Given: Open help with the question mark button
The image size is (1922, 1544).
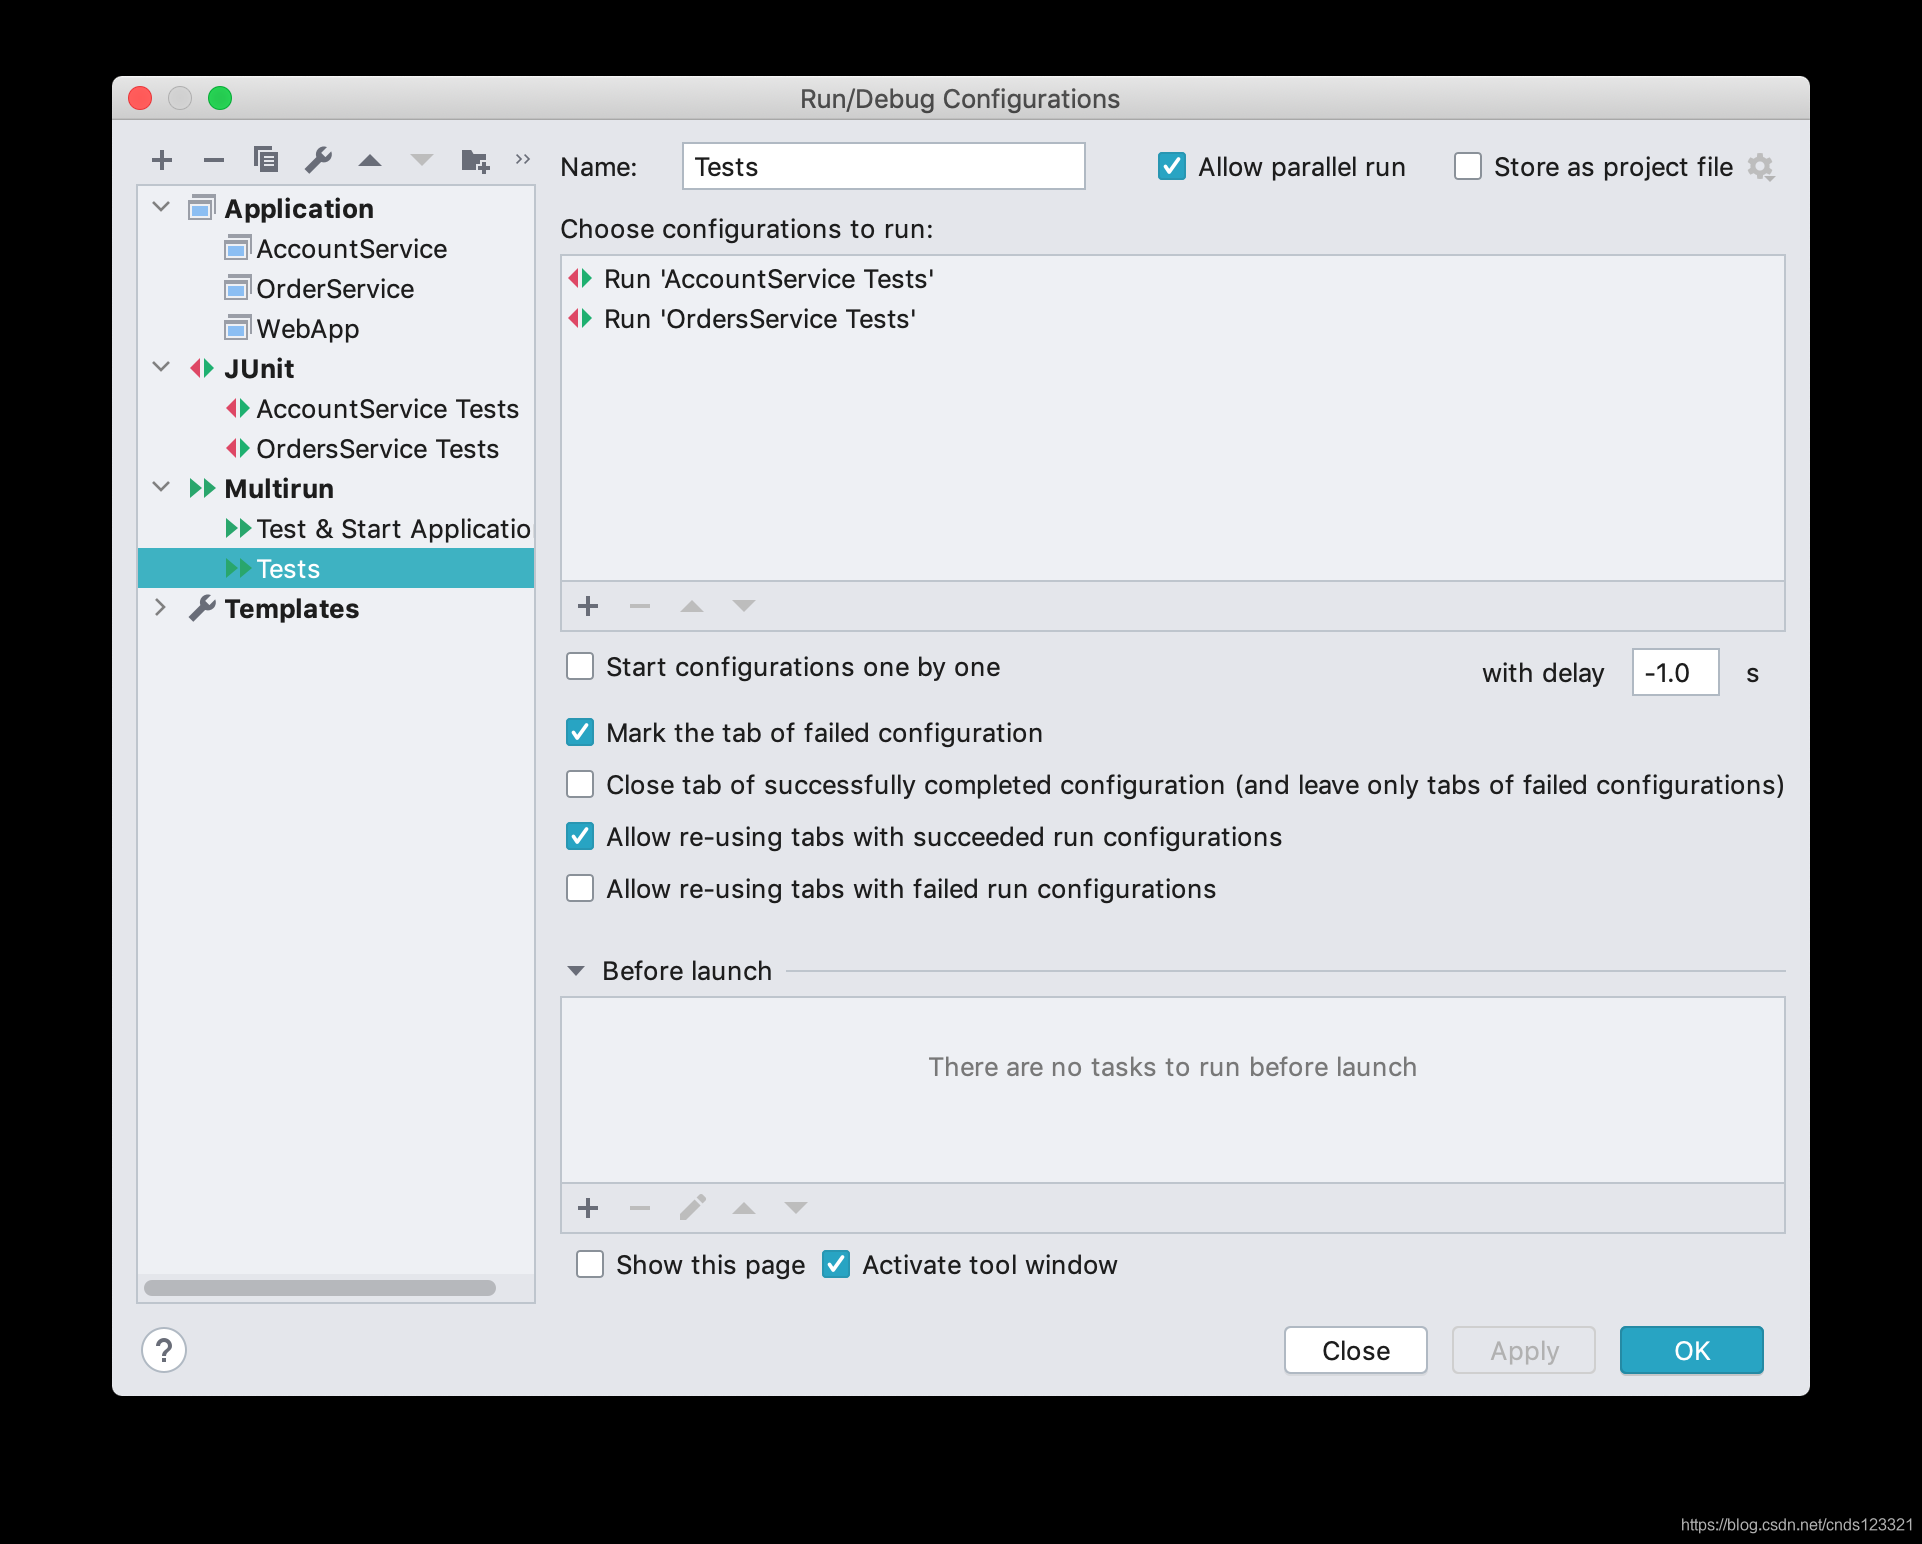Looking at the screenshot, I should pyautogui.click(x=164, y=1350).
